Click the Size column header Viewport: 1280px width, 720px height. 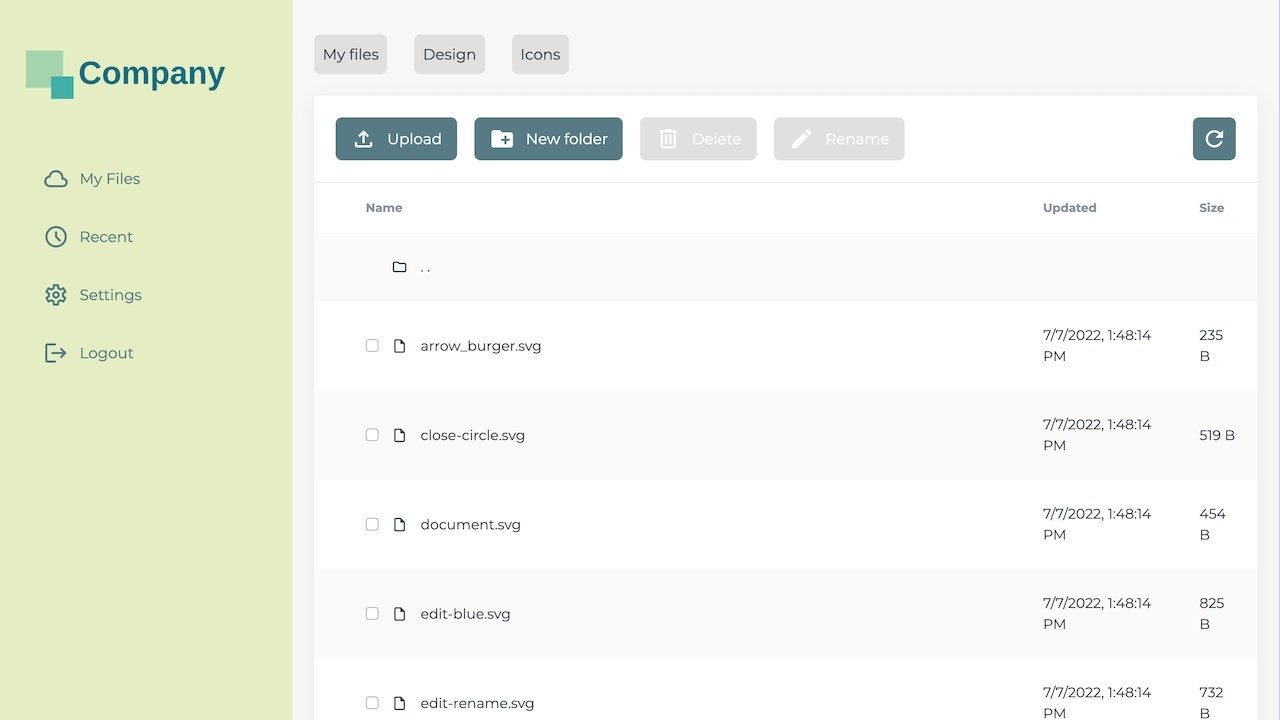pos(1212,208)
